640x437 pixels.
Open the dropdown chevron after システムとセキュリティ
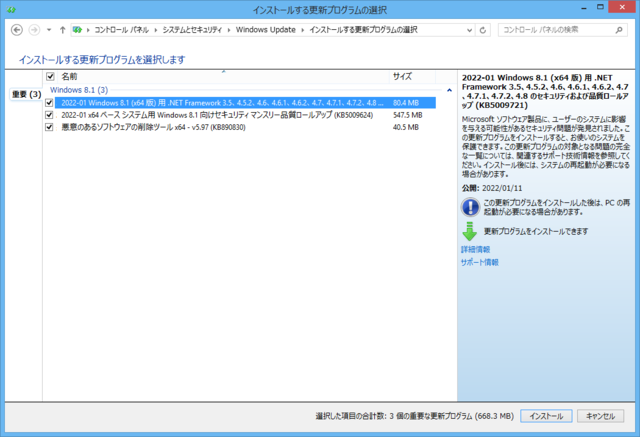[x=229, y=30]
